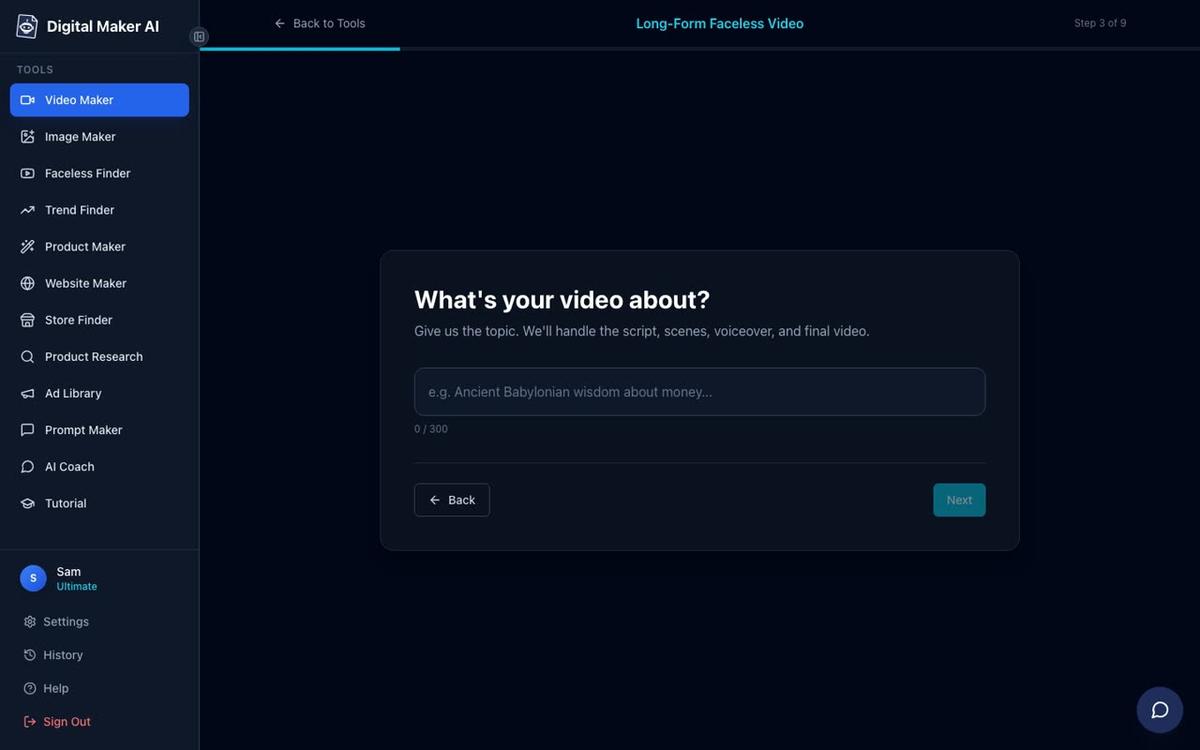Click the Faceless Finder play icon

(x=27, y=173)
